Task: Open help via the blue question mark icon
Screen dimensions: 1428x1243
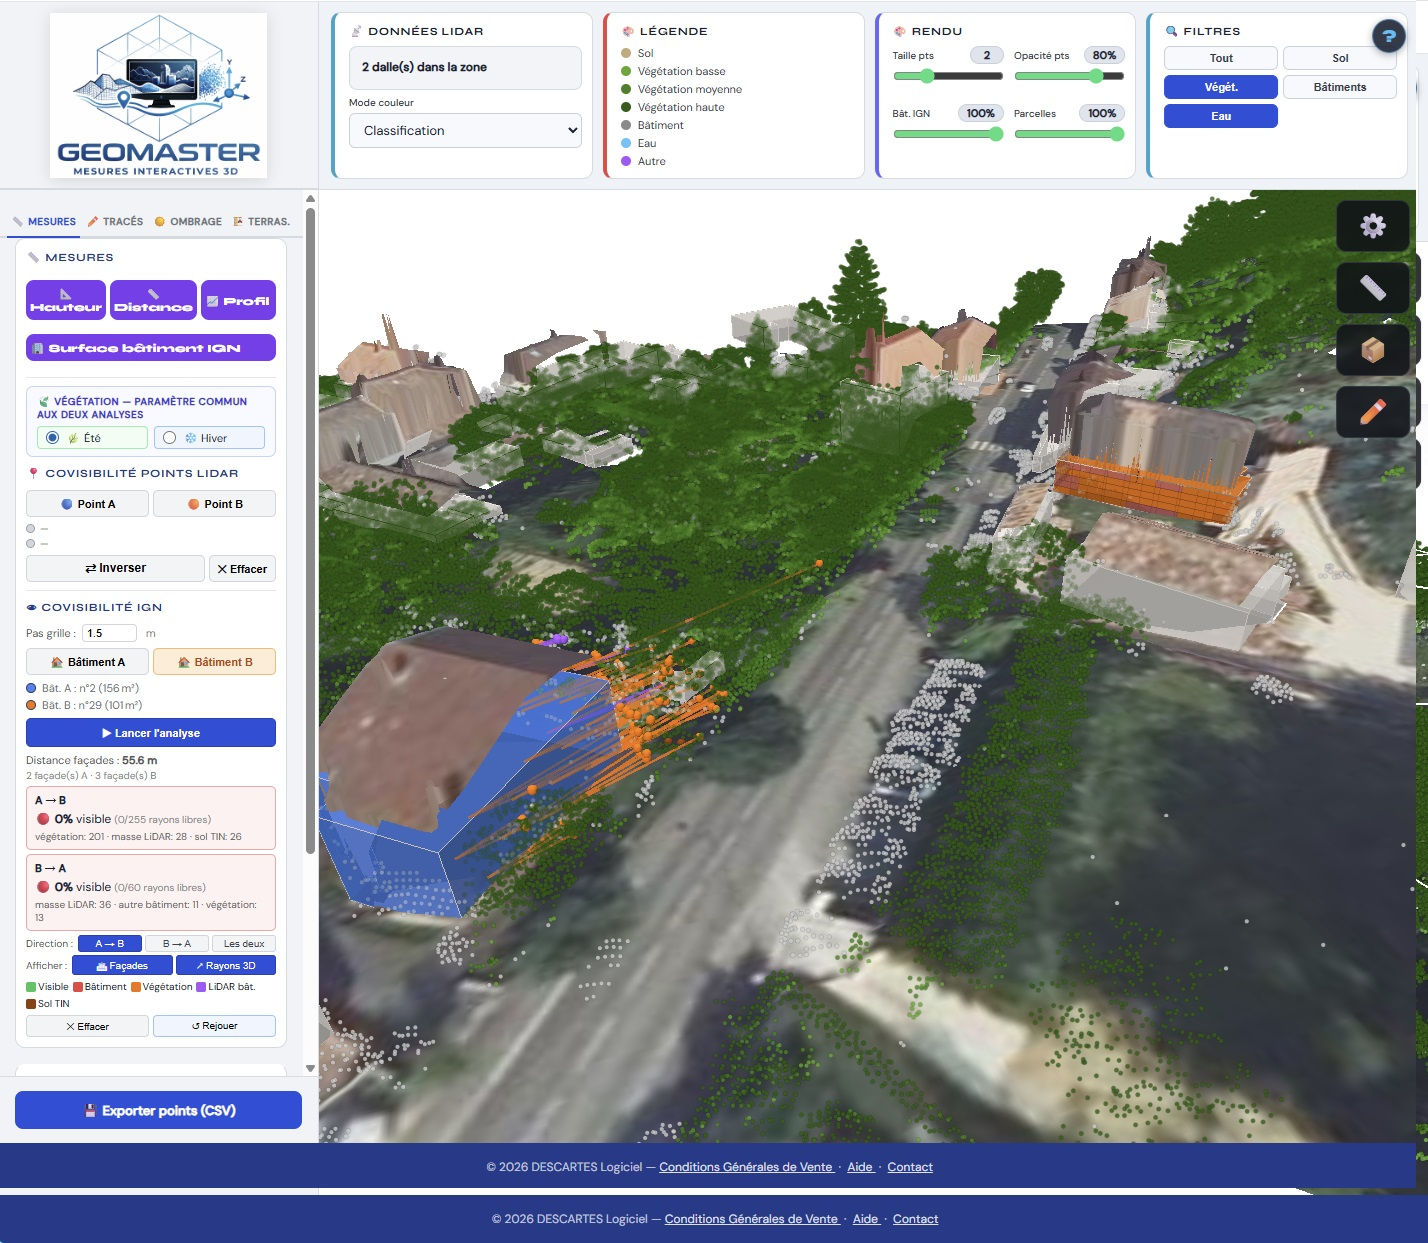Action: tap(1388, 36)
